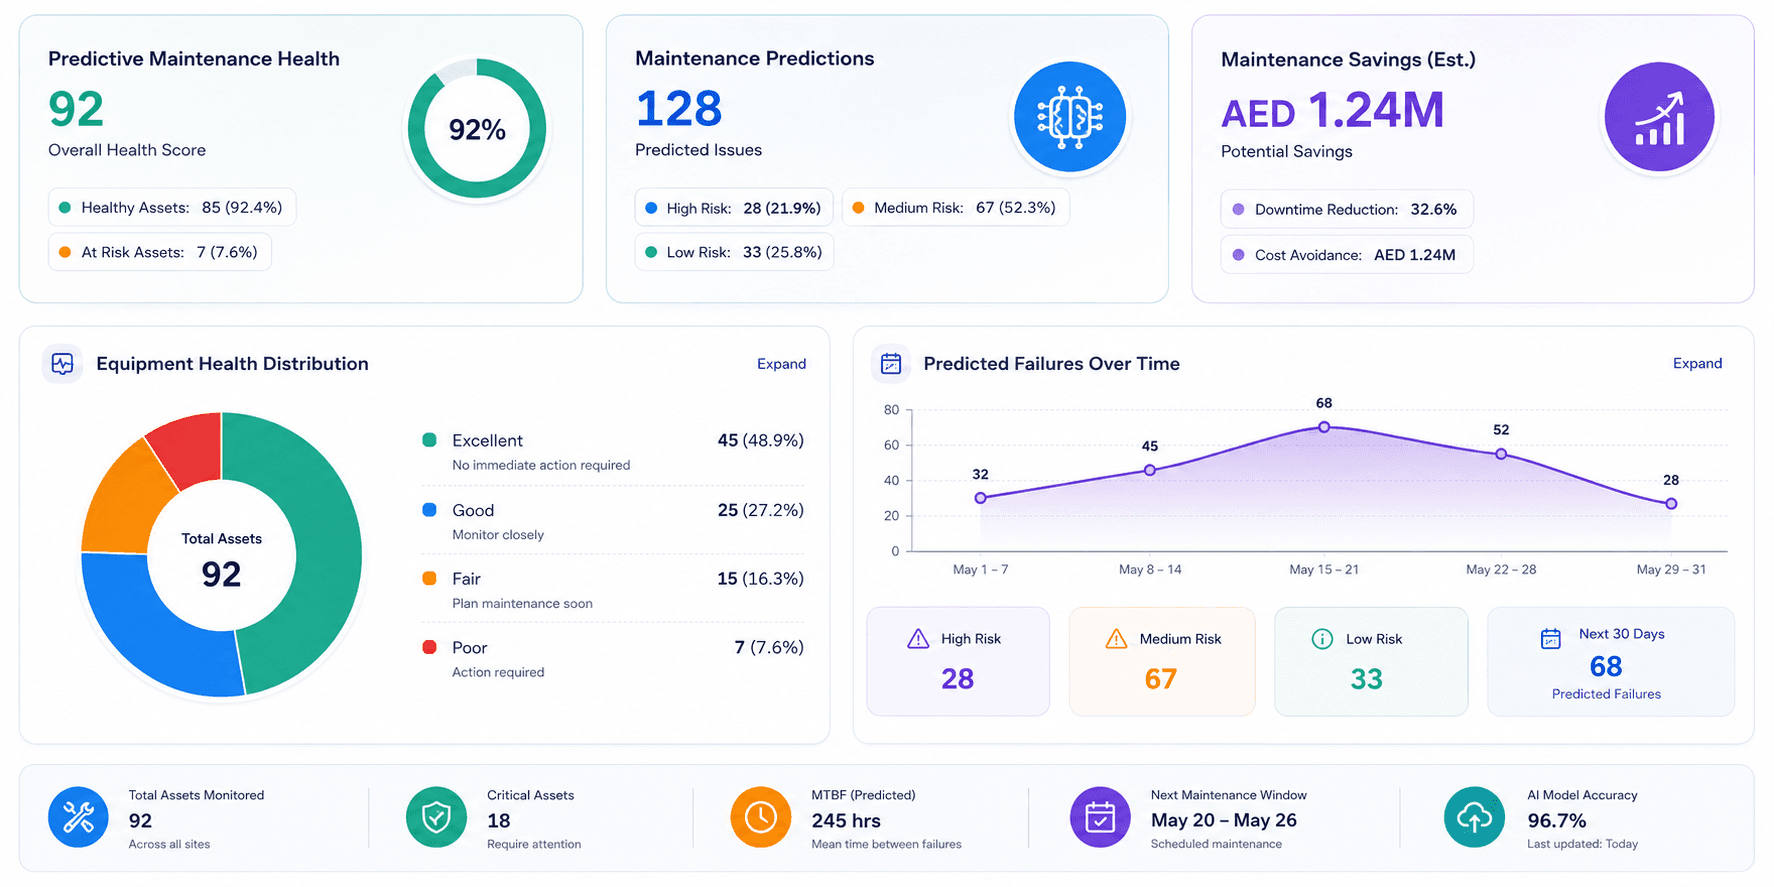Click the "May 20 – May 26" maintenance window text
Viewport: 1774px width, 887px height.
(1223, 820)
